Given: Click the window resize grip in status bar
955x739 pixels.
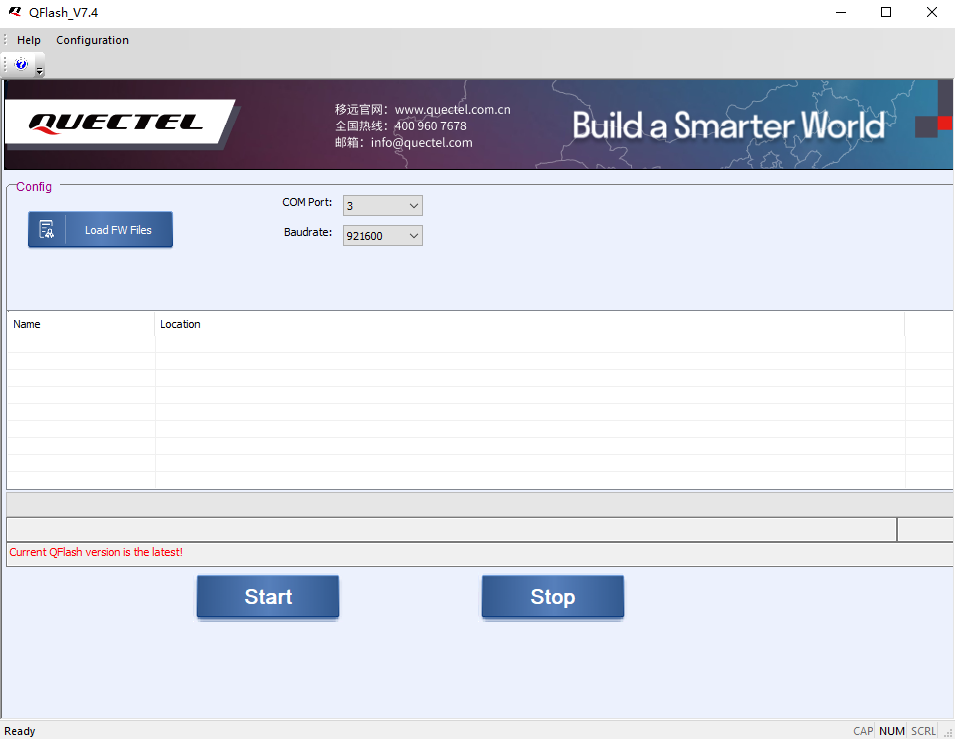Looking at the screenshot, I should [948, 732].
